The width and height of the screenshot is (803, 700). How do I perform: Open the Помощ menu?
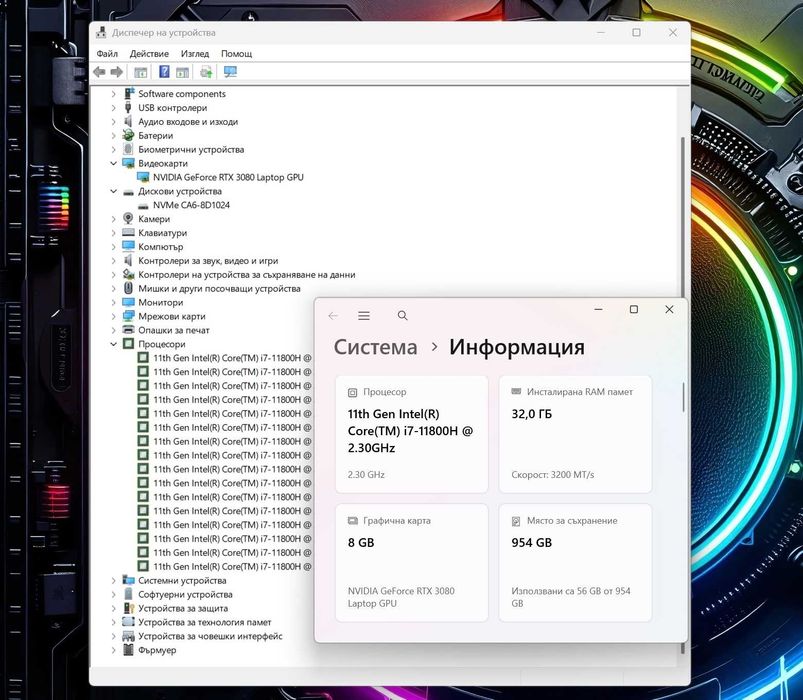[236, 53]
